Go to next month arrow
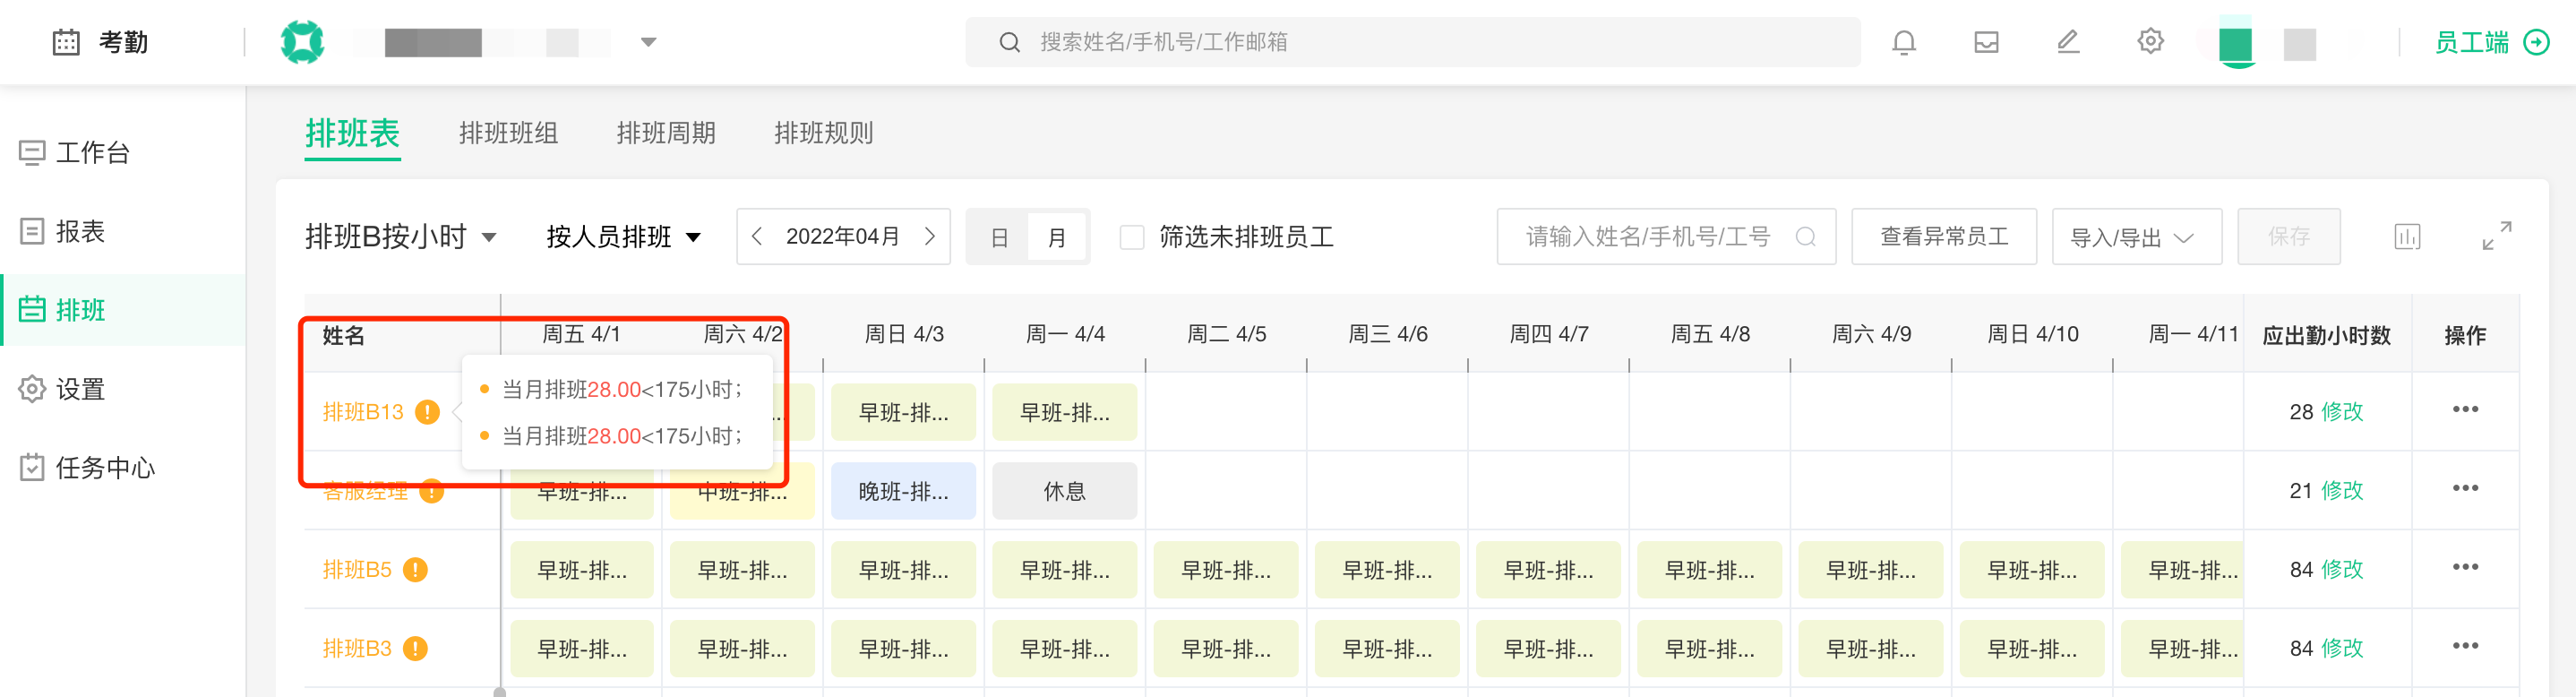 coord(930,236)
